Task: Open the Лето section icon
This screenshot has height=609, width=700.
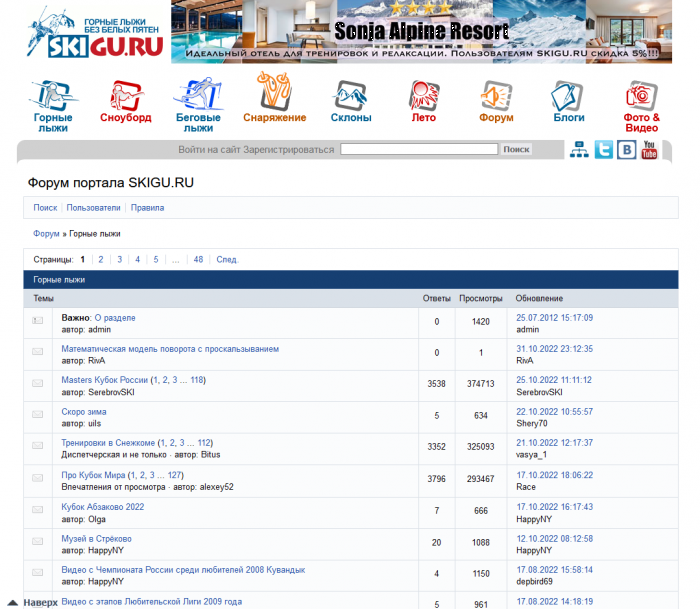Action: coord(424,95)
